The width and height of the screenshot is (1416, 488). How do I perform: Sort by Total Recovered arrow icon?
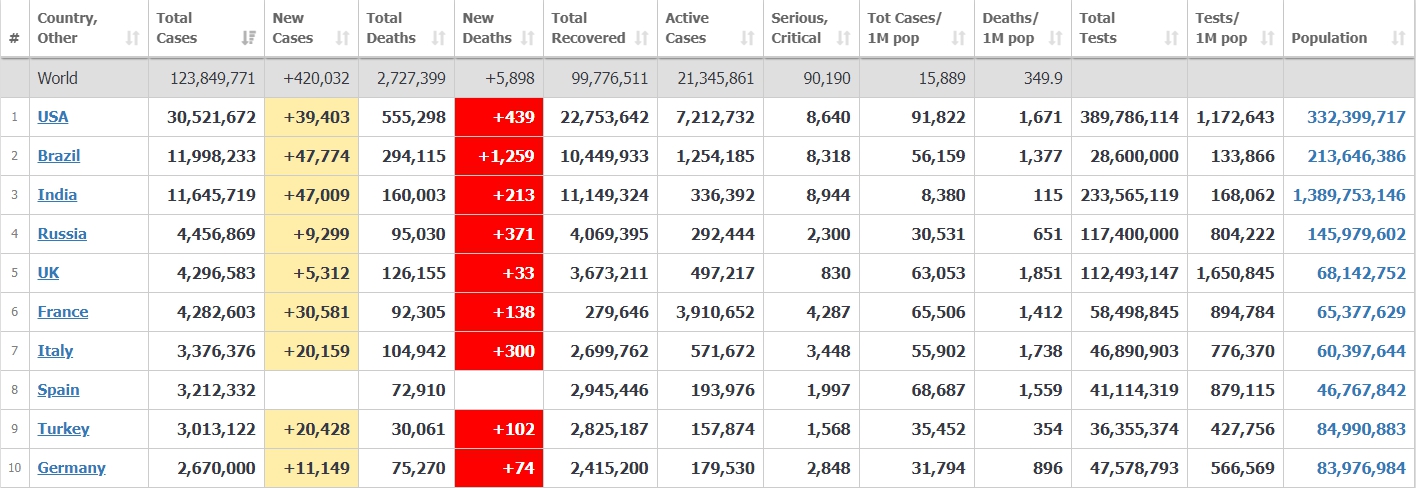(641, 38)
